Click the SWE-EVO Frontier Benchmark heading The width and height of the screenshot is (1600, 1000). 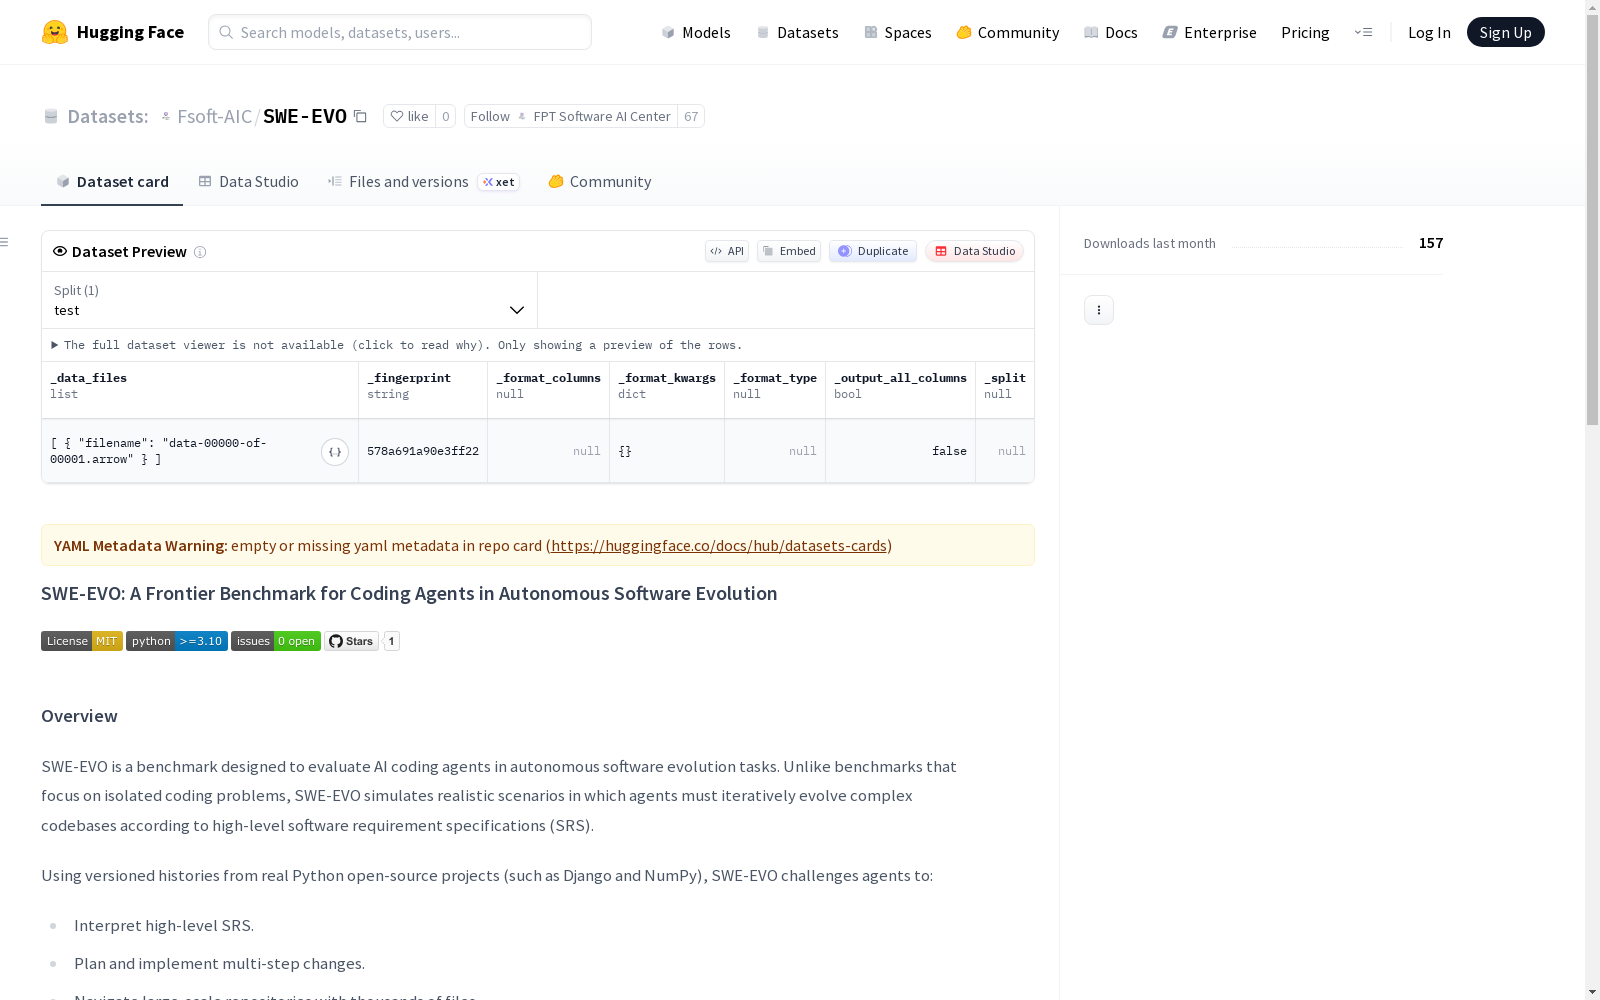[409, 593]
